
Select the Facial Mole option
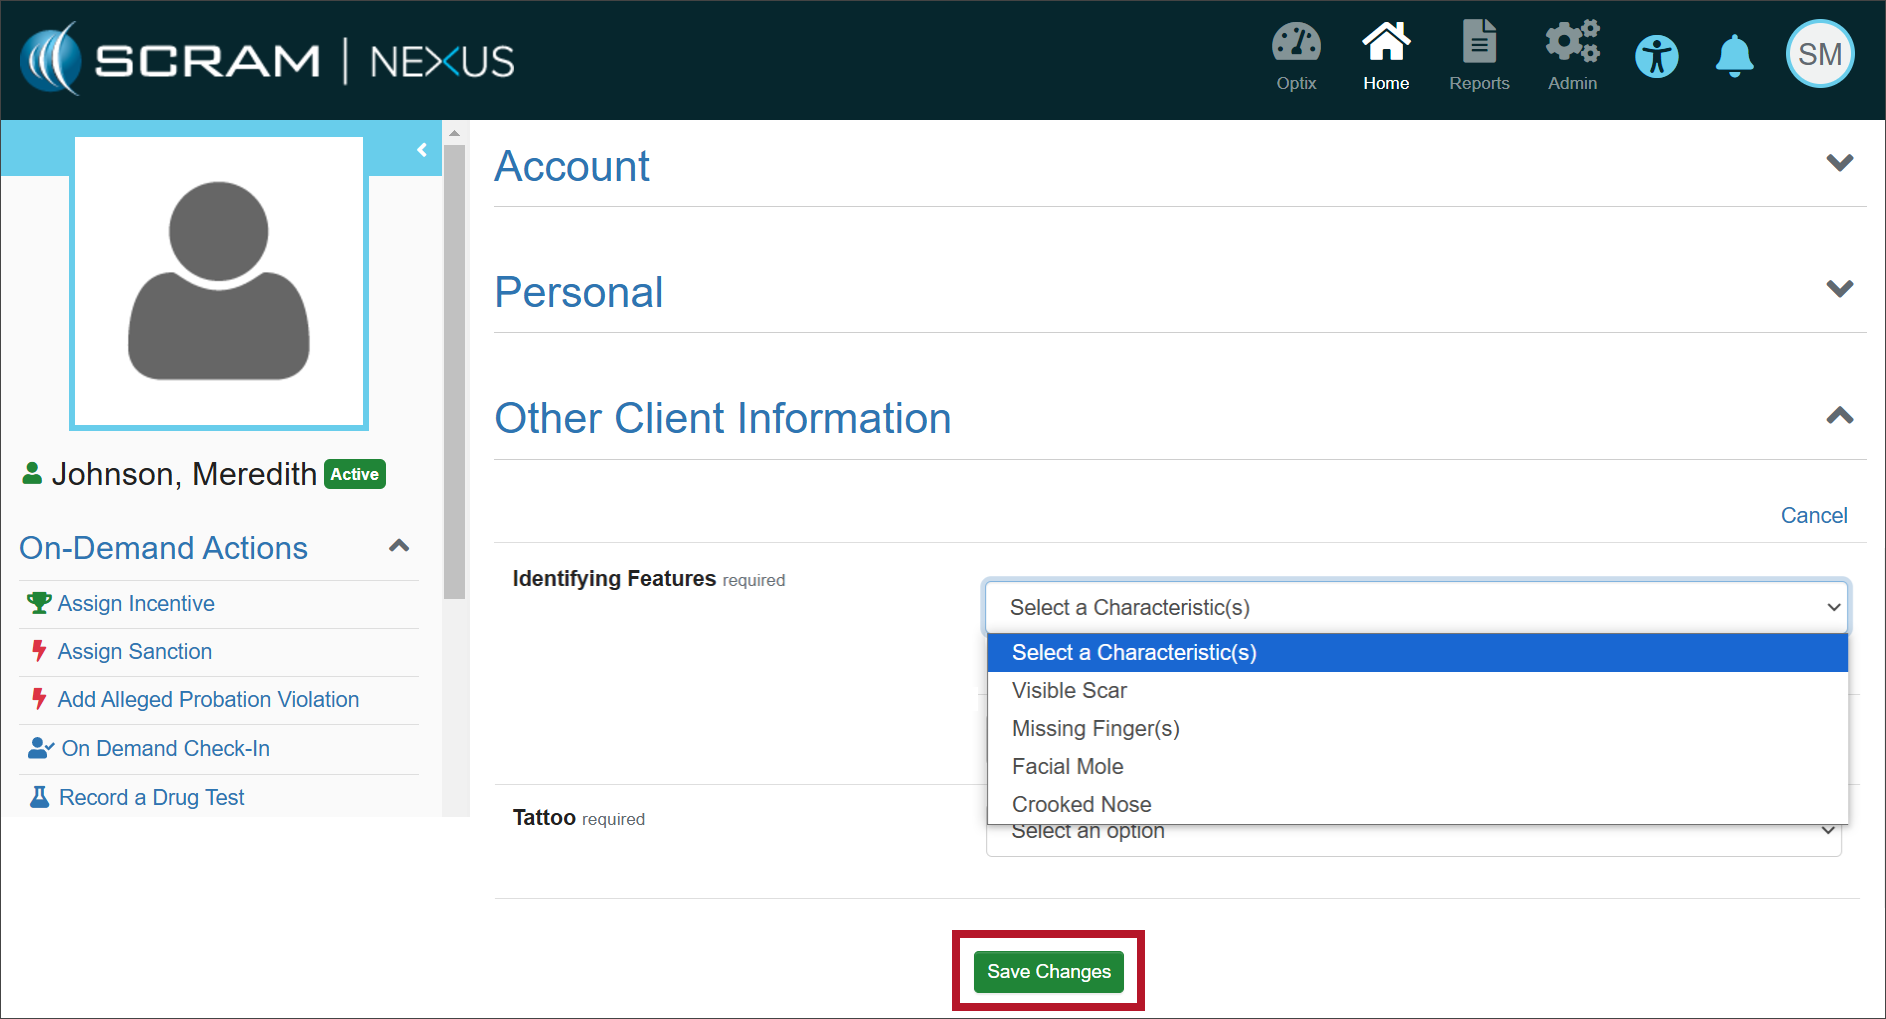(x=1067, y=767)
